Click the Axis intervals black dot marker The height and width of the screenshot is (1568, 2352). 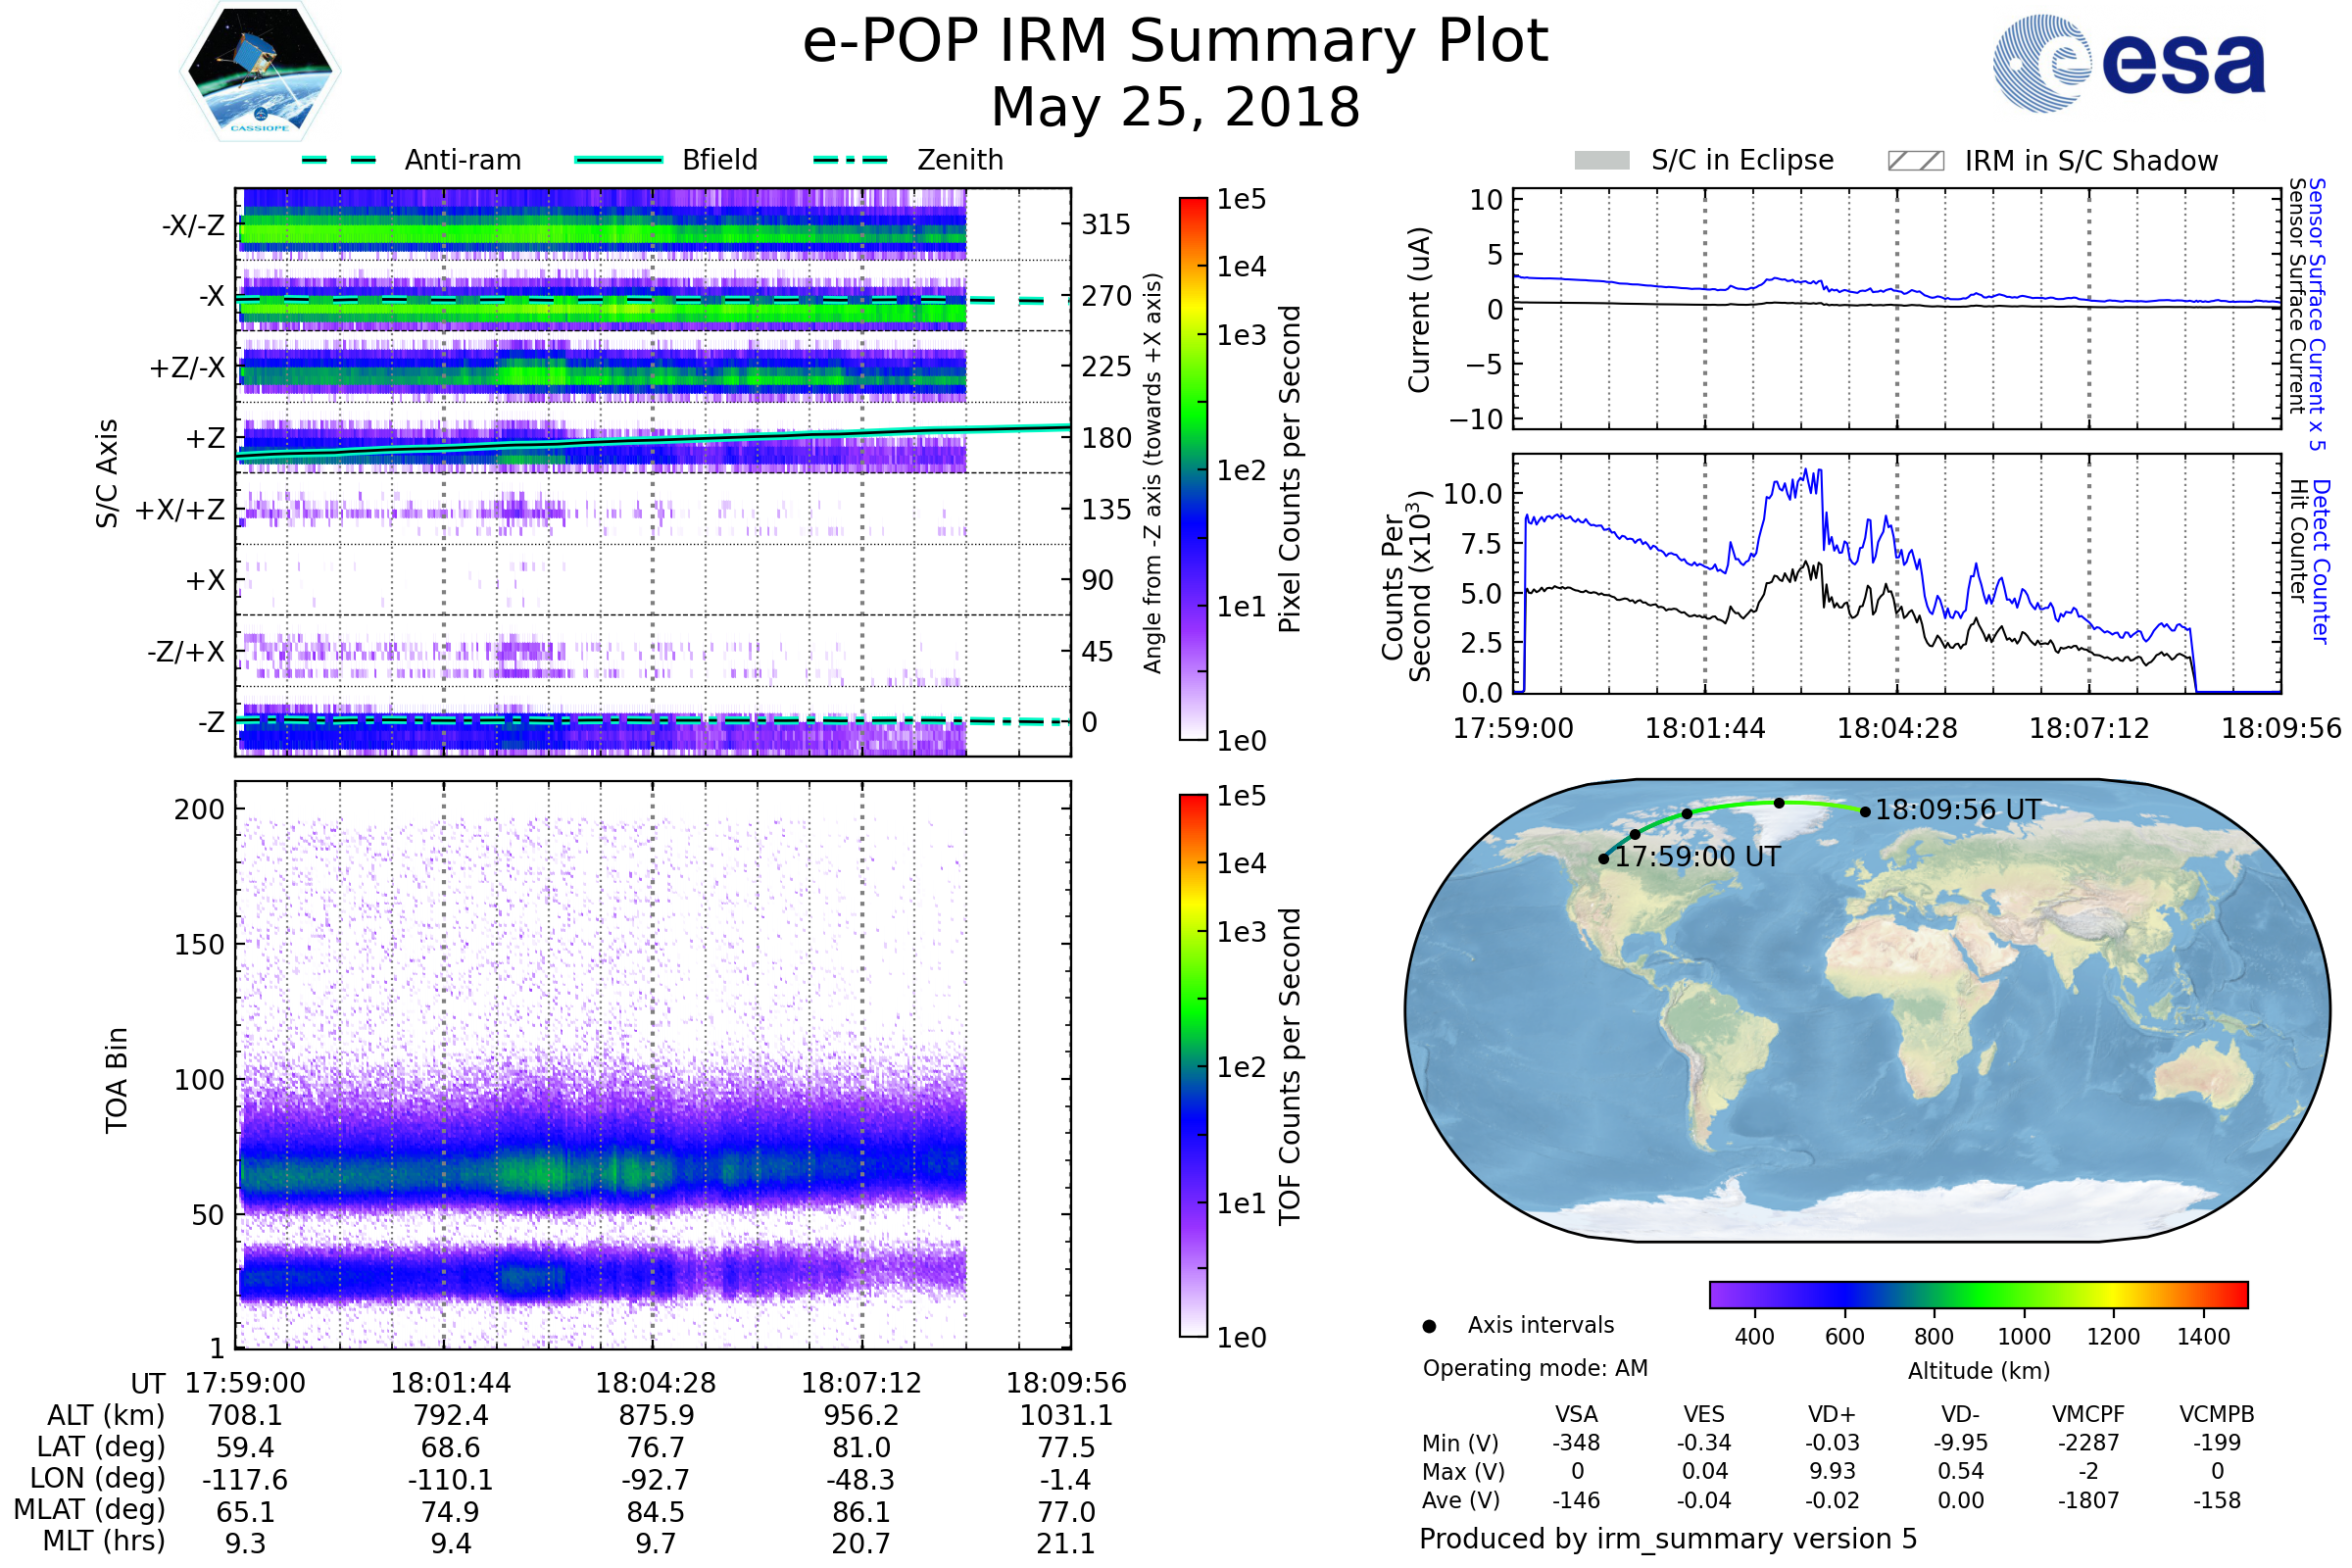point(1429,1326)
